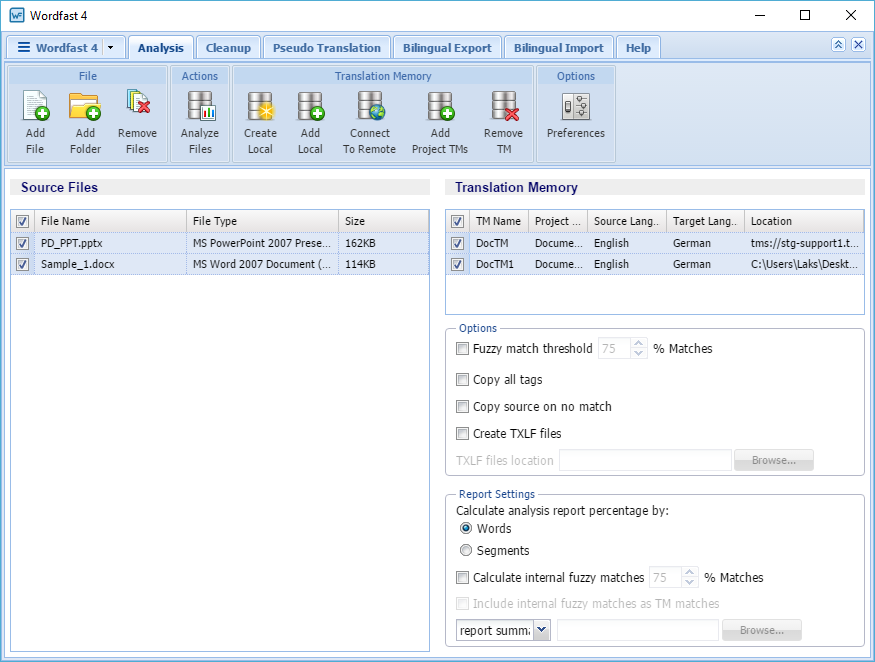The width and height of the screenshot is (875, 662).
Task: Click Add Local TM icon
Action: 310,106
